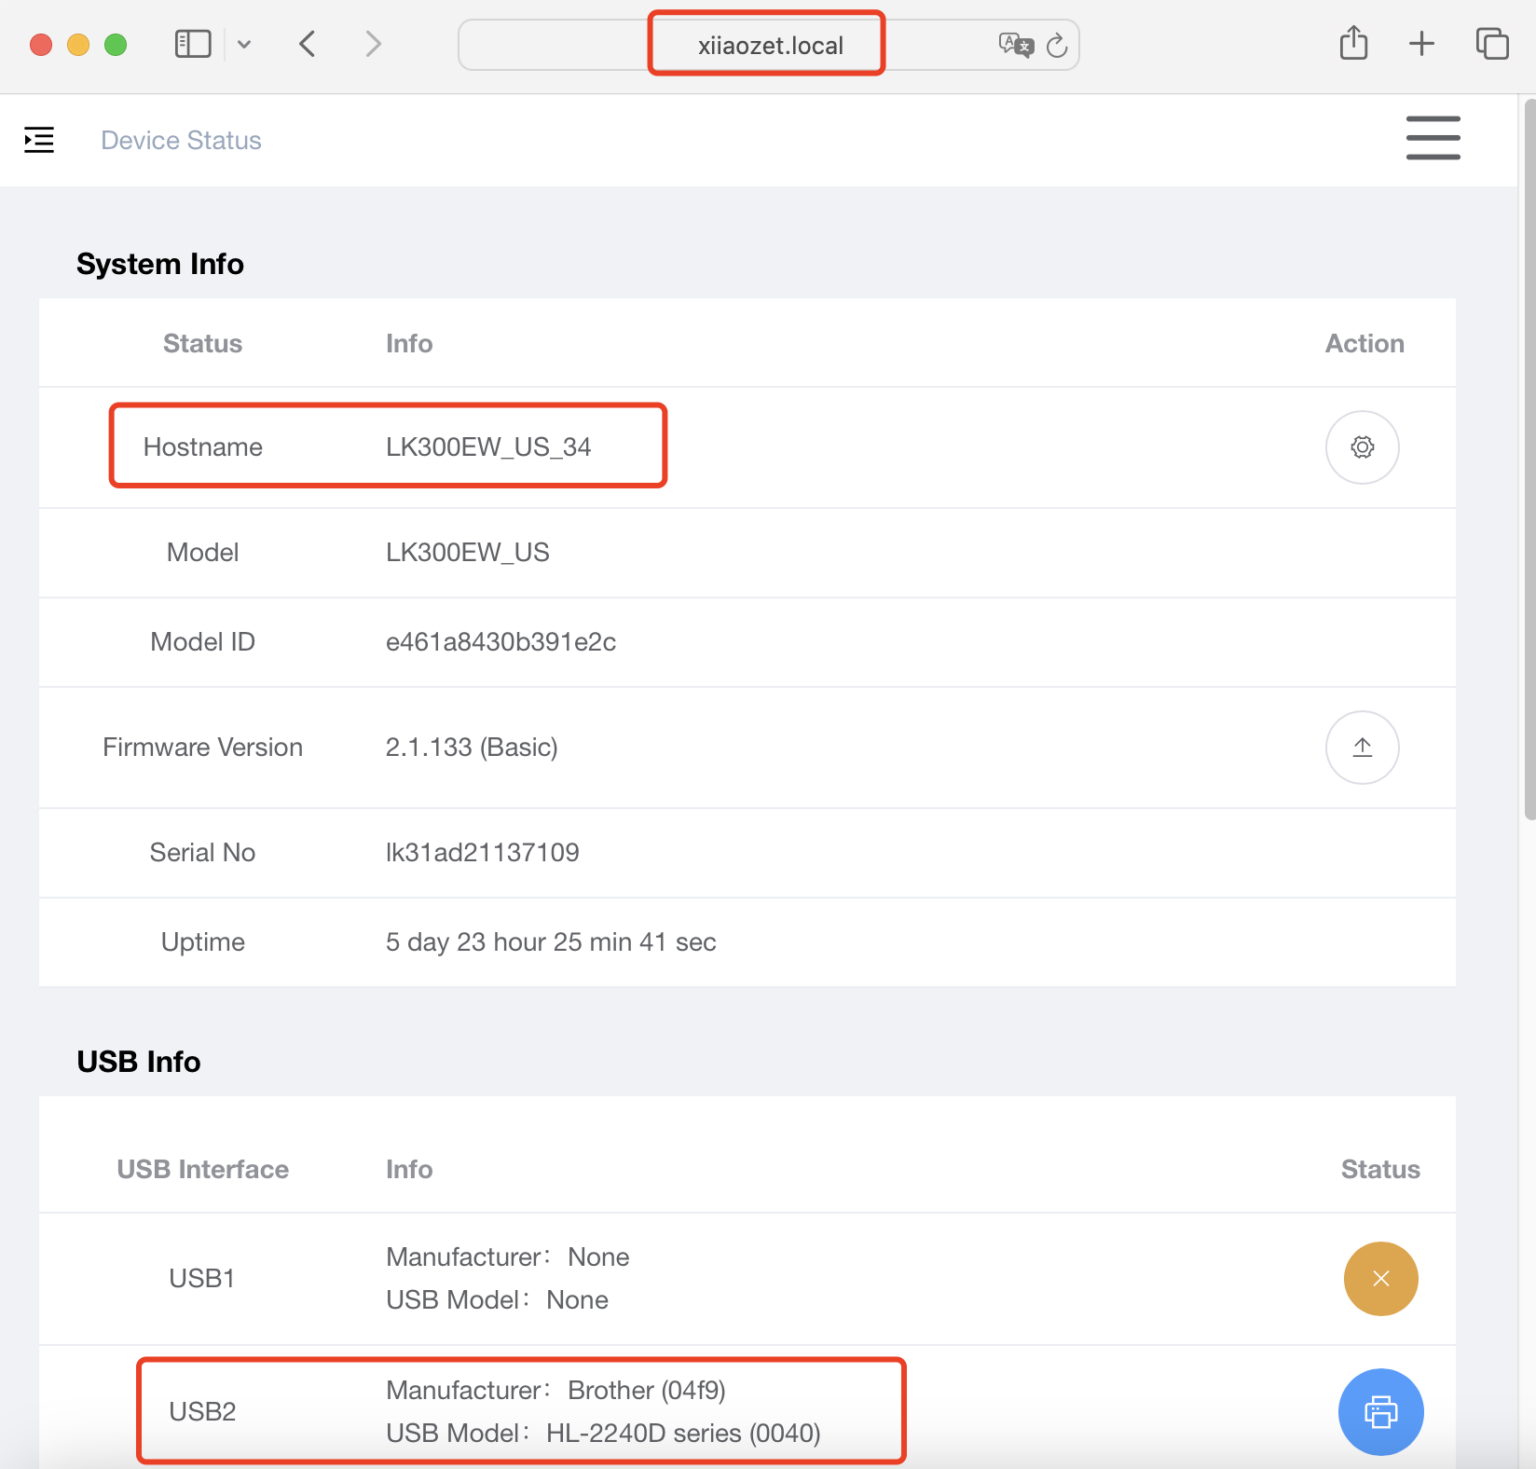
Task: Click the Safari translate page icon
Action: click(1015, 45)
